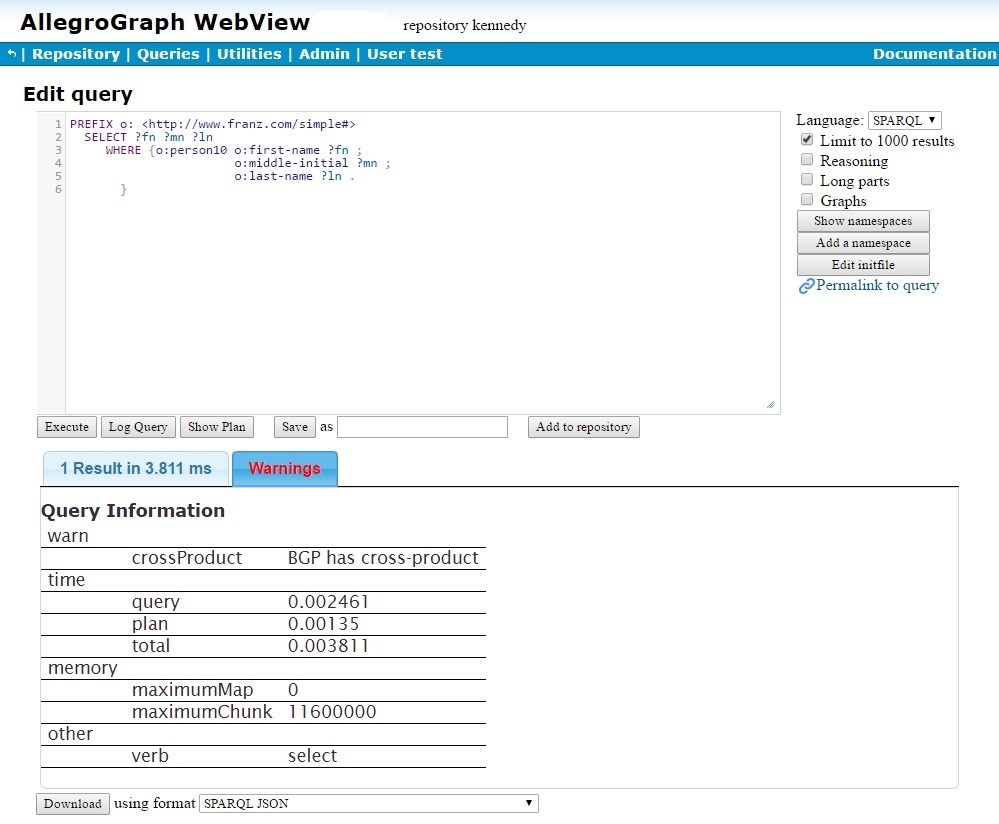This screenshot has height=824, width=999.
Task: Tick the Graphs checkbox
Action: coord(807,201)
